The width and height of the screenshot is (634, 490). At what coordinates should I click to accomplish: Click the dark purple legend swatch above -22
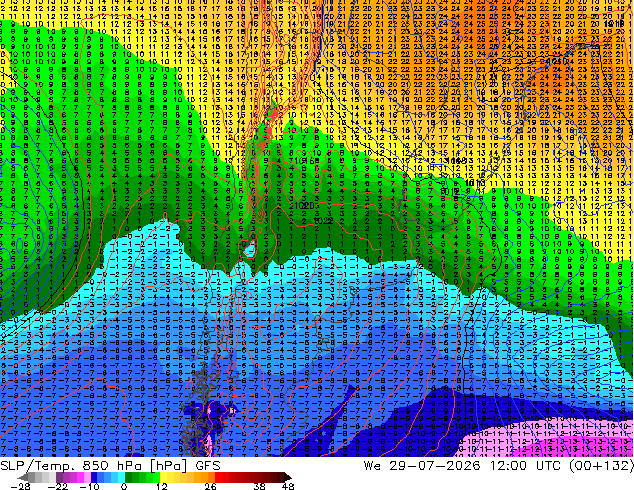(x=59, y=477)
